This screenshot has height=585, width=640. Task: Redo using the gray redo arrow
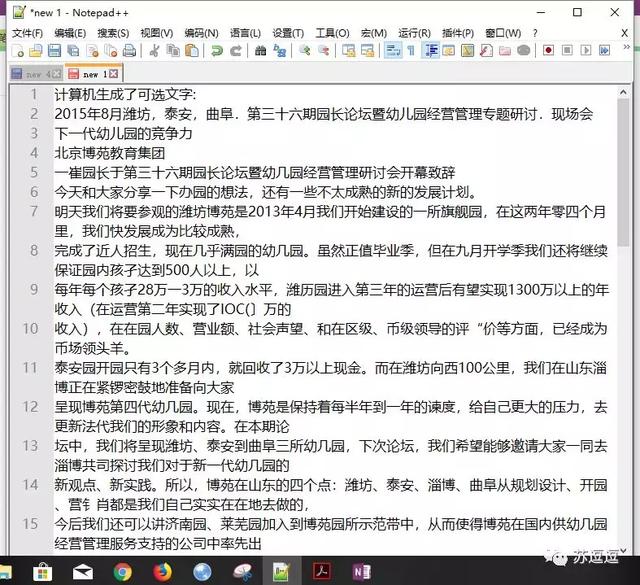tap(236, 51)
